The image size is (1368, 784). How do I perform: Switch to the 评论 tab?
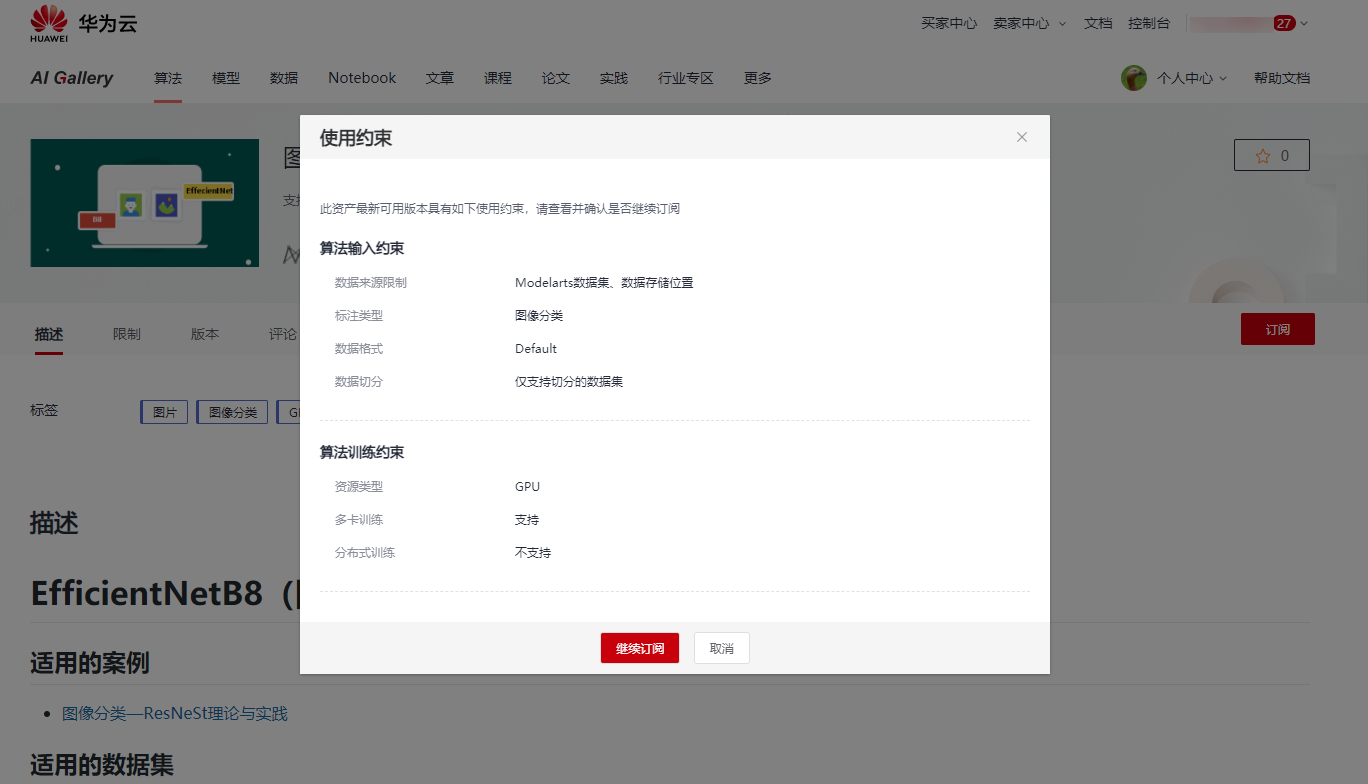(x=283, y=334)
